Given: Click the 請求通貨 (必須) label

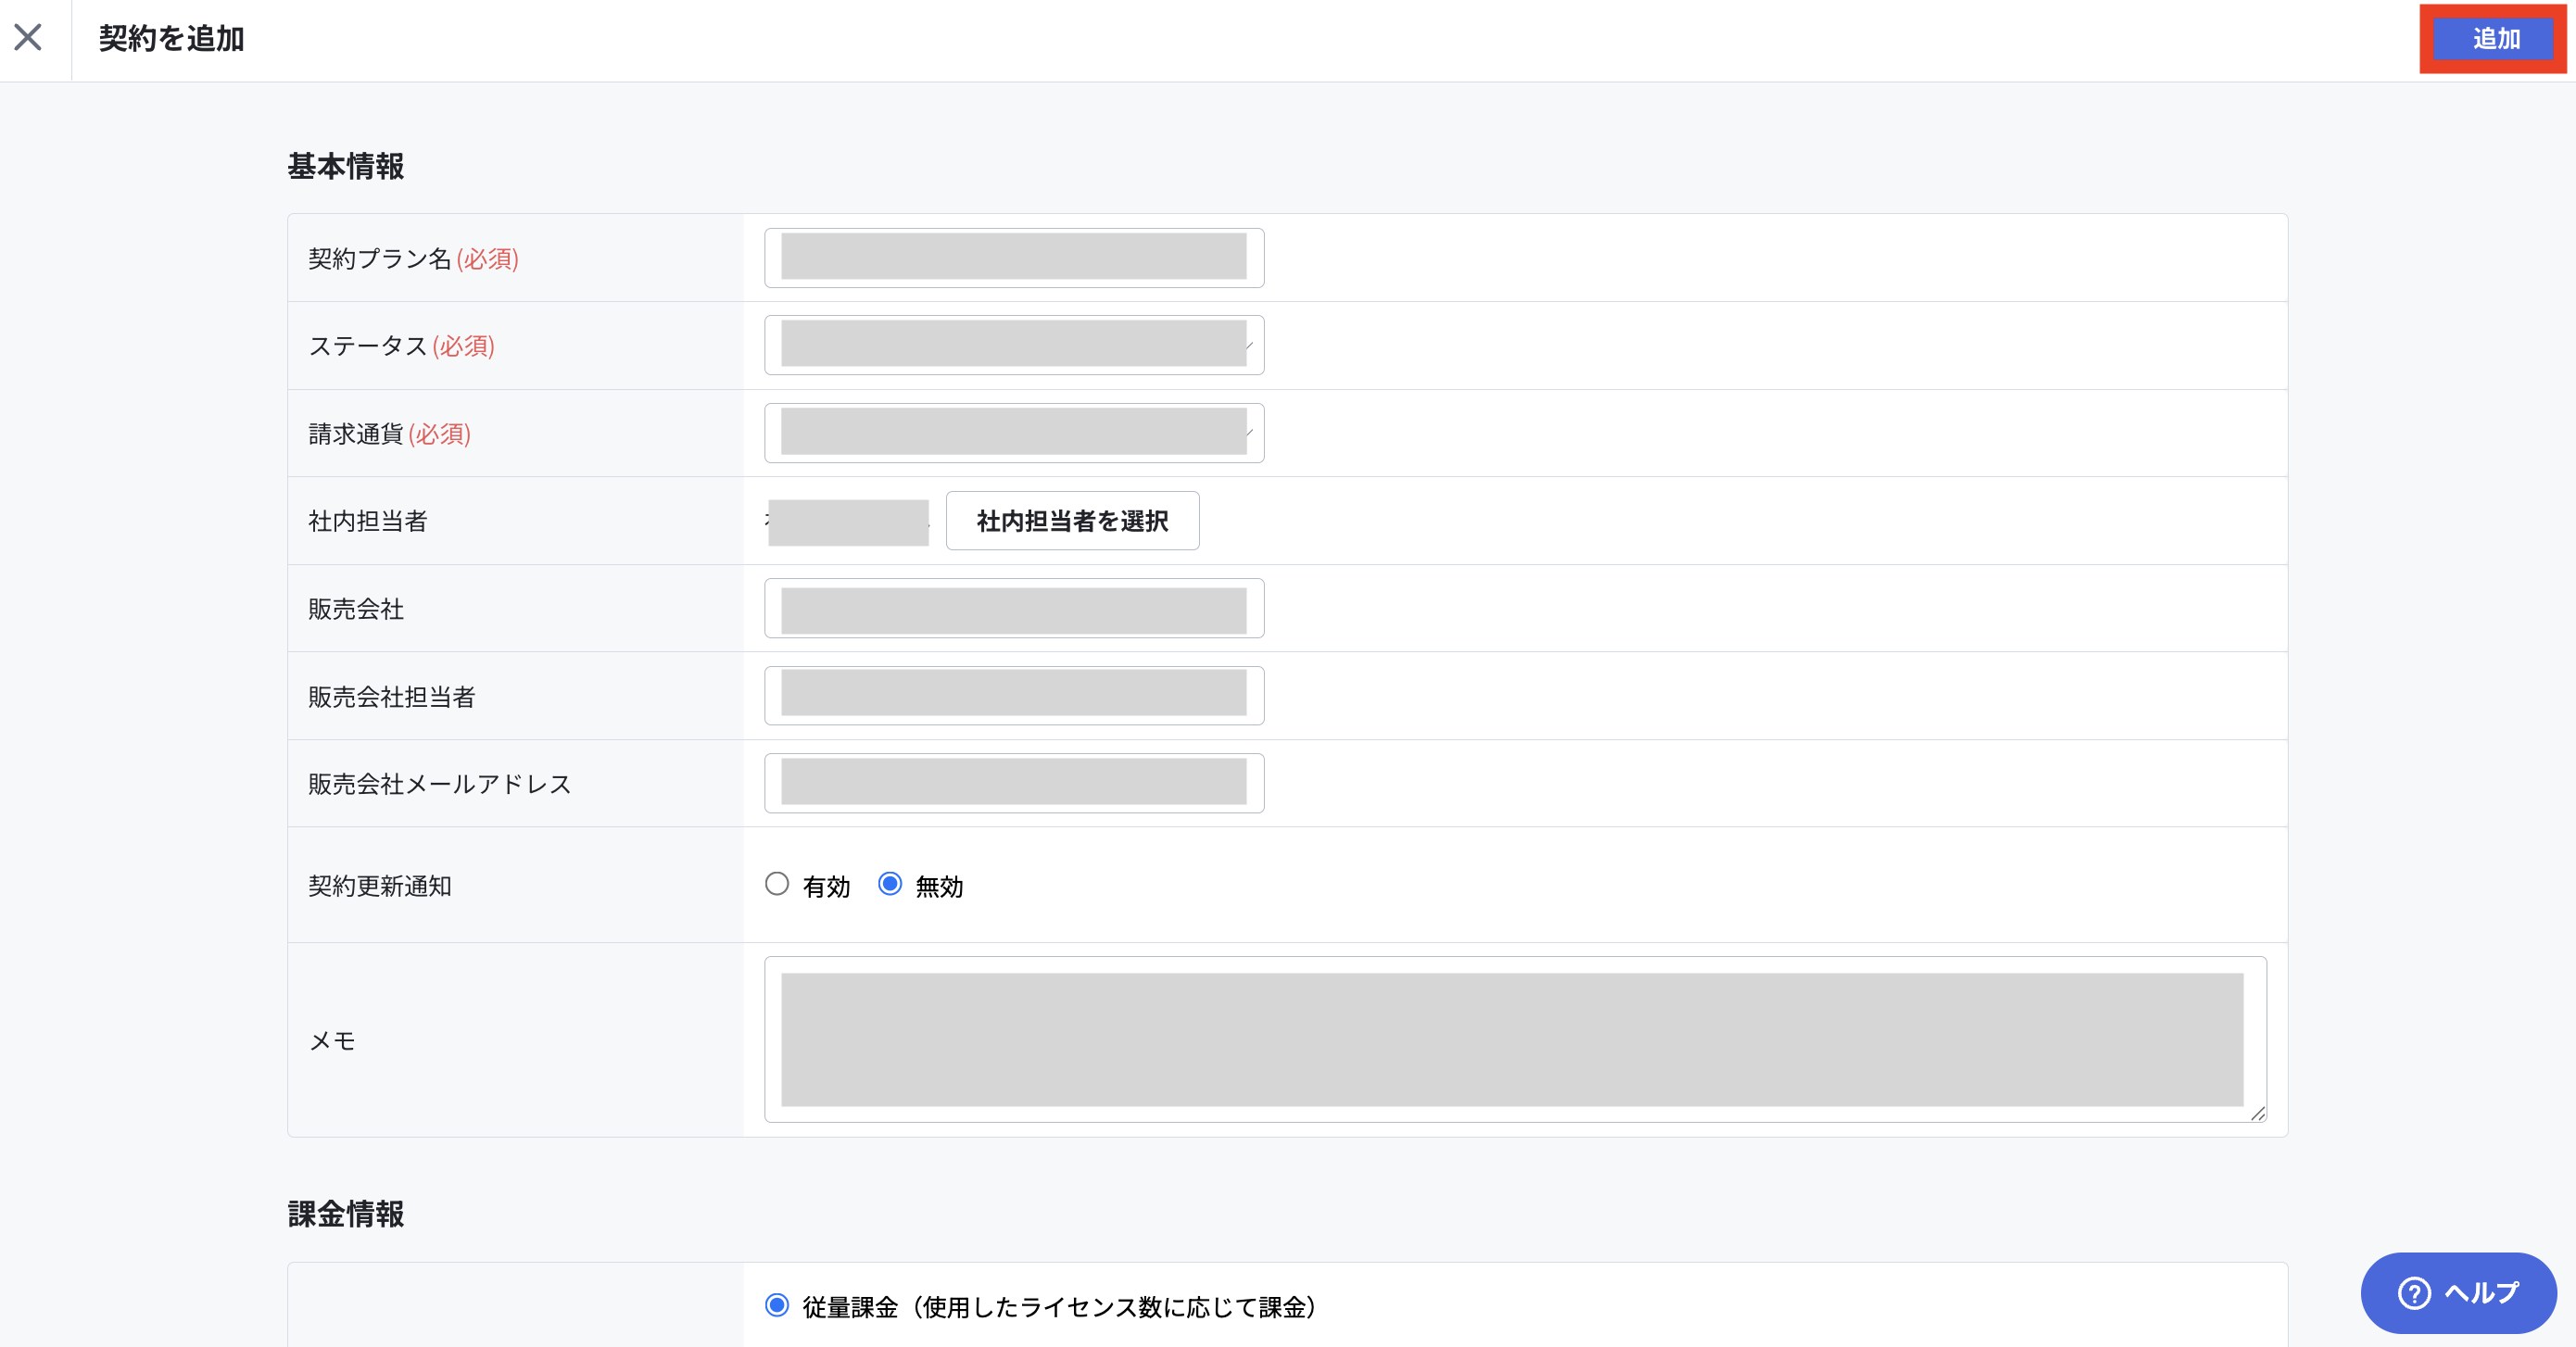Looking at the screenshot, I should click(389, 433).
